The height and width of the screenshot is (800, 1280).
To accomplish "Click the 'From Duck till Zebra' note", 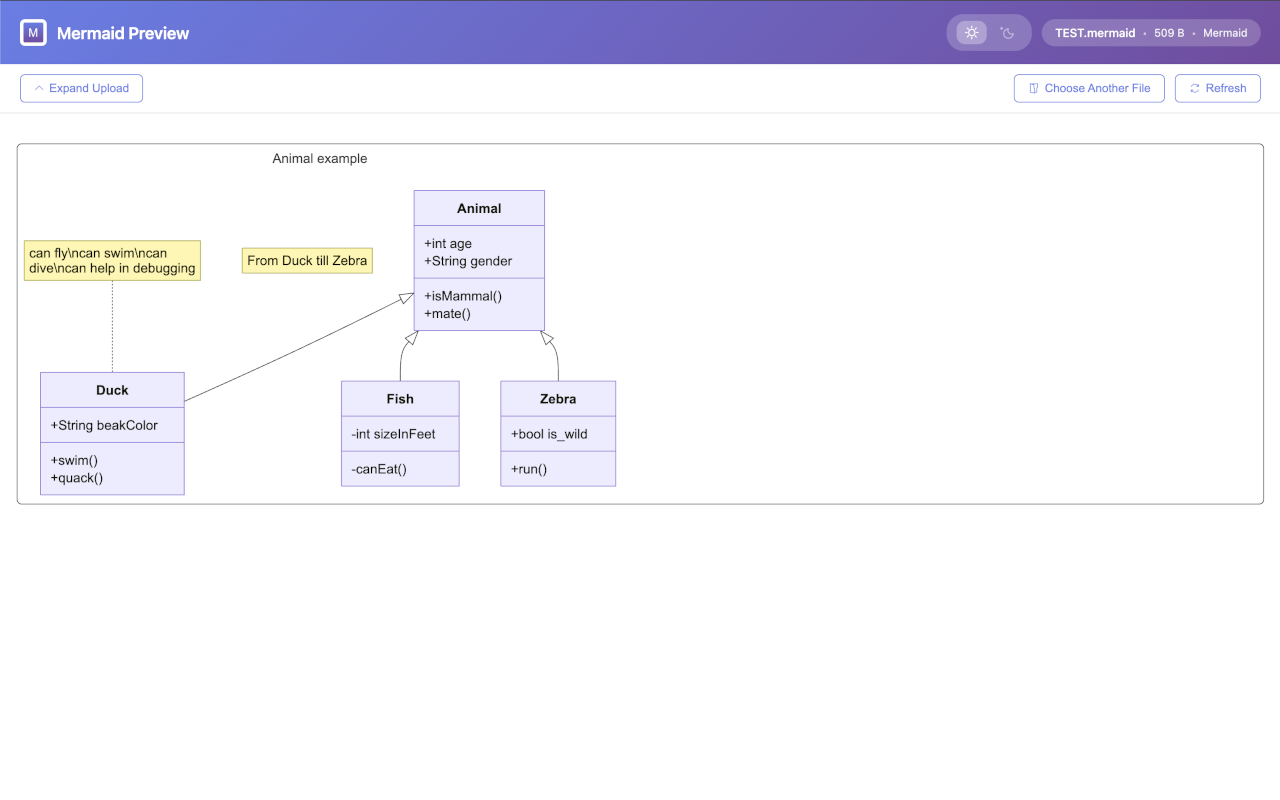I will pyautogui.click(x=307, y=261).
